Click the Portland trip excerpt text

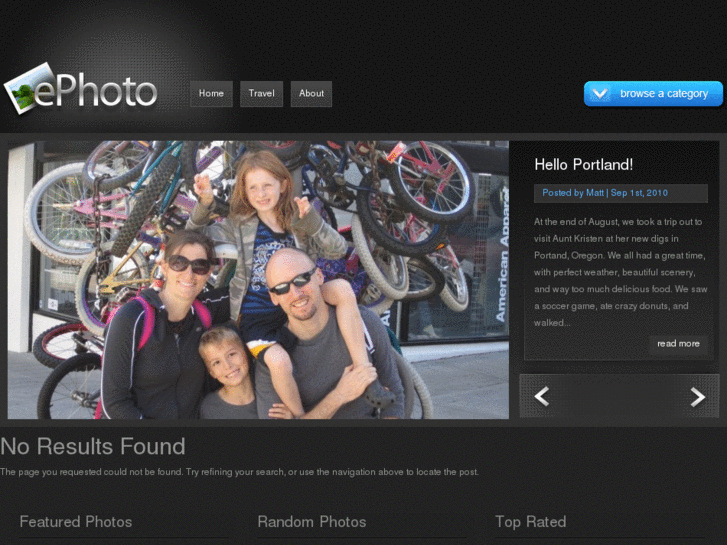tap(618, 272)
